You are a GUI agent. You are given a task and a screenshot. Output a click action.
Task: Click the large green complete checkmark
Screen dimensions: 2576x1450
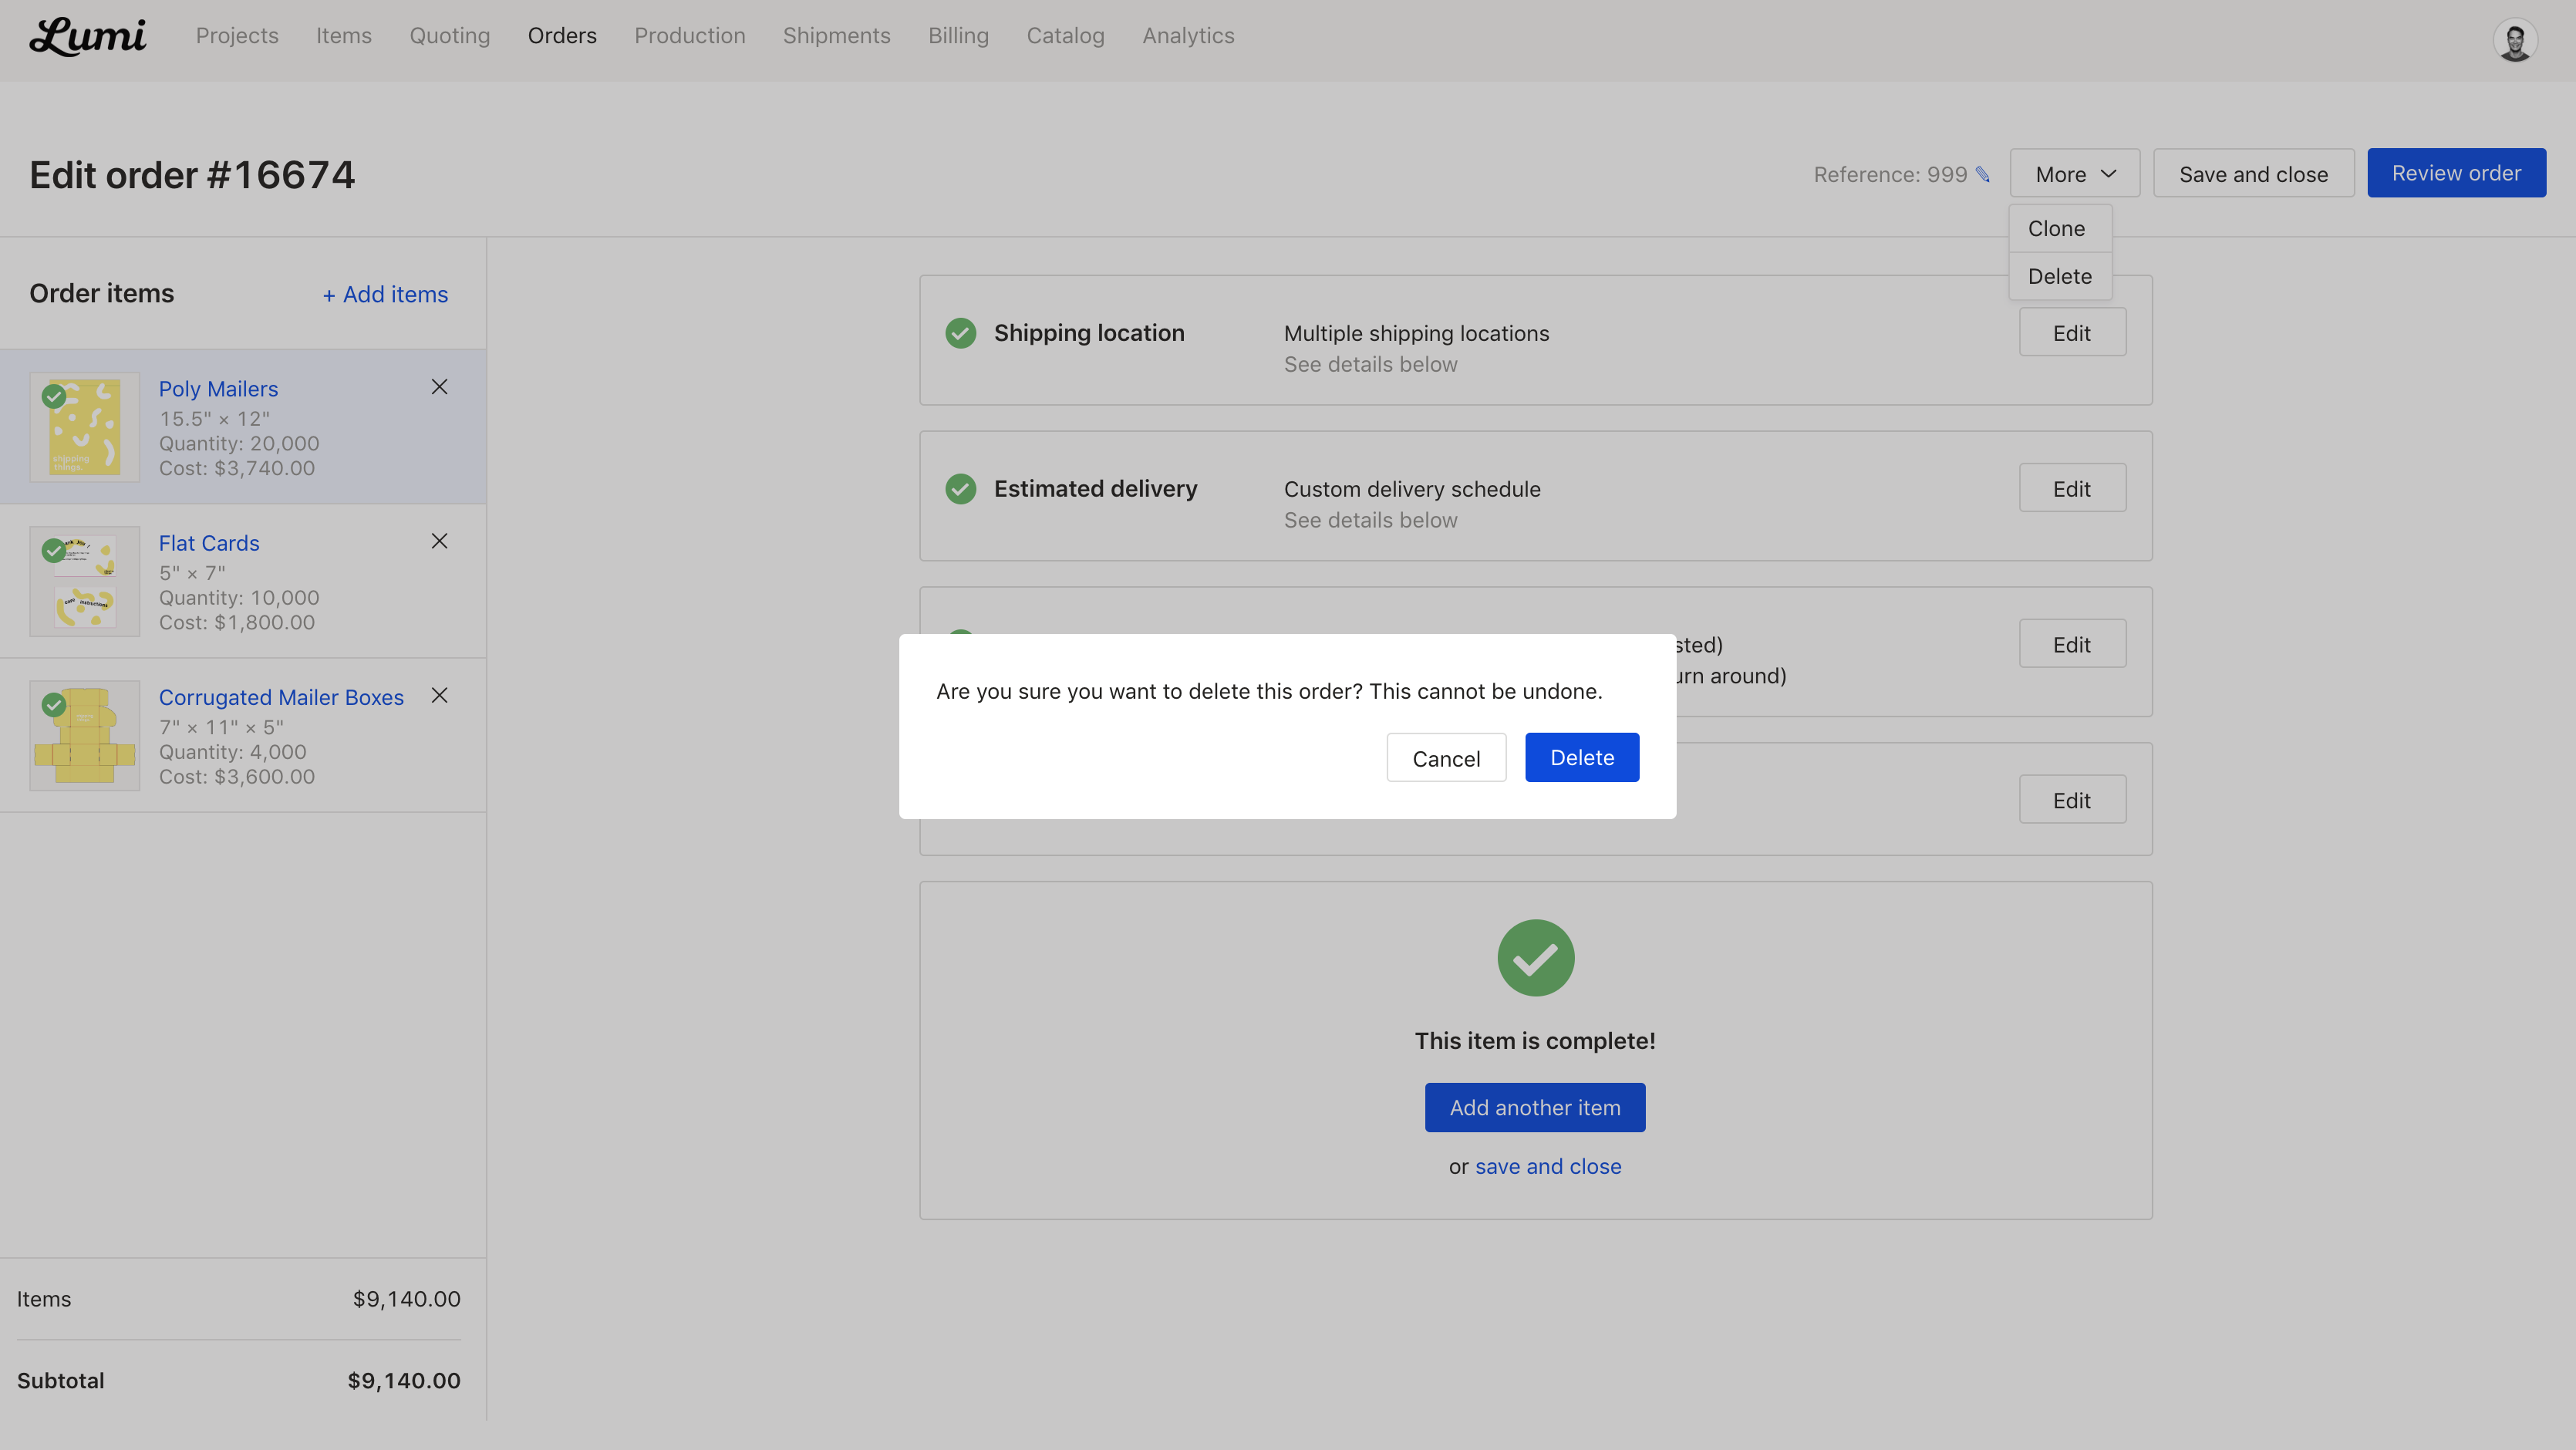[x=1535, y=958]
